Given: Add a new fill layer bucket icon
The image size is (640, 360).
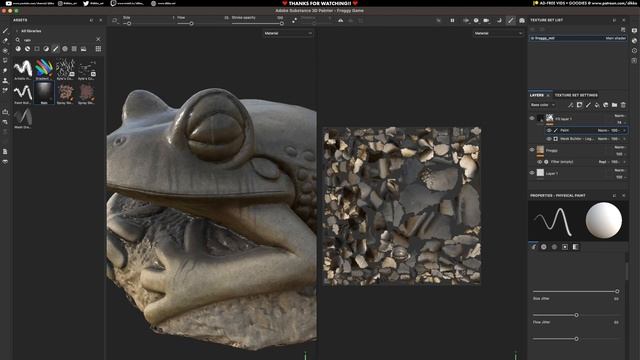Looking at the screenshot, I should (x=597, y=105).
